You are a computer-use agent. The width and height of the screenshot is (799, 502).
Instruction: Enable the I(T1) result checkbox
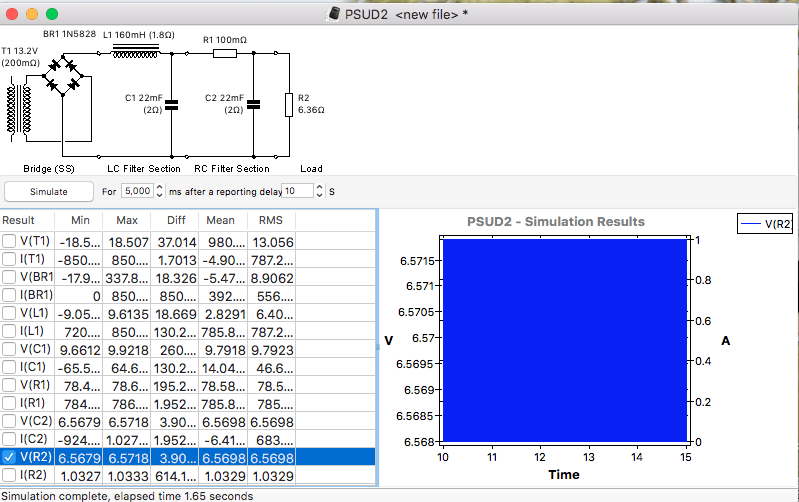9,259
